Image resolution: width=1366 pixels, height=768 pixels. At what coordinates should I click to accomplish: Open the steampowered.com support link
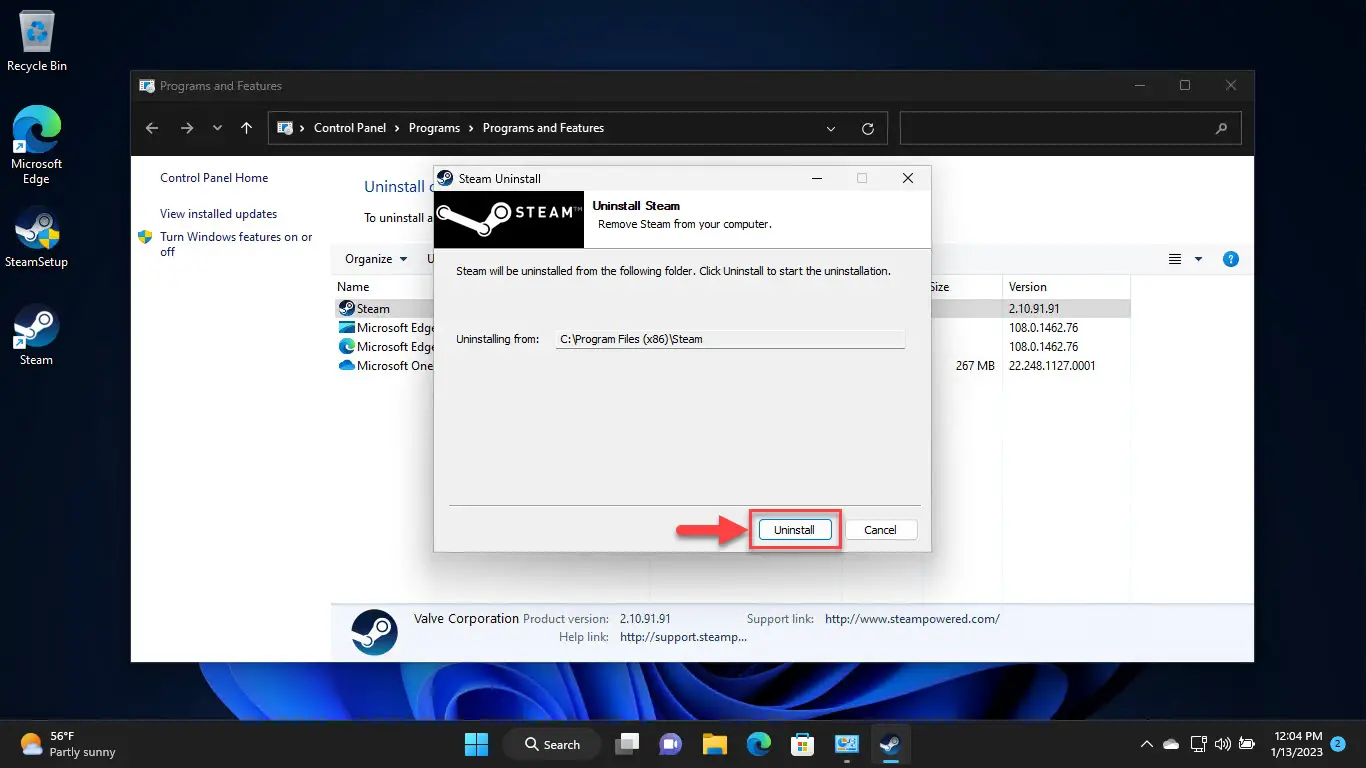tap(912, 619)
